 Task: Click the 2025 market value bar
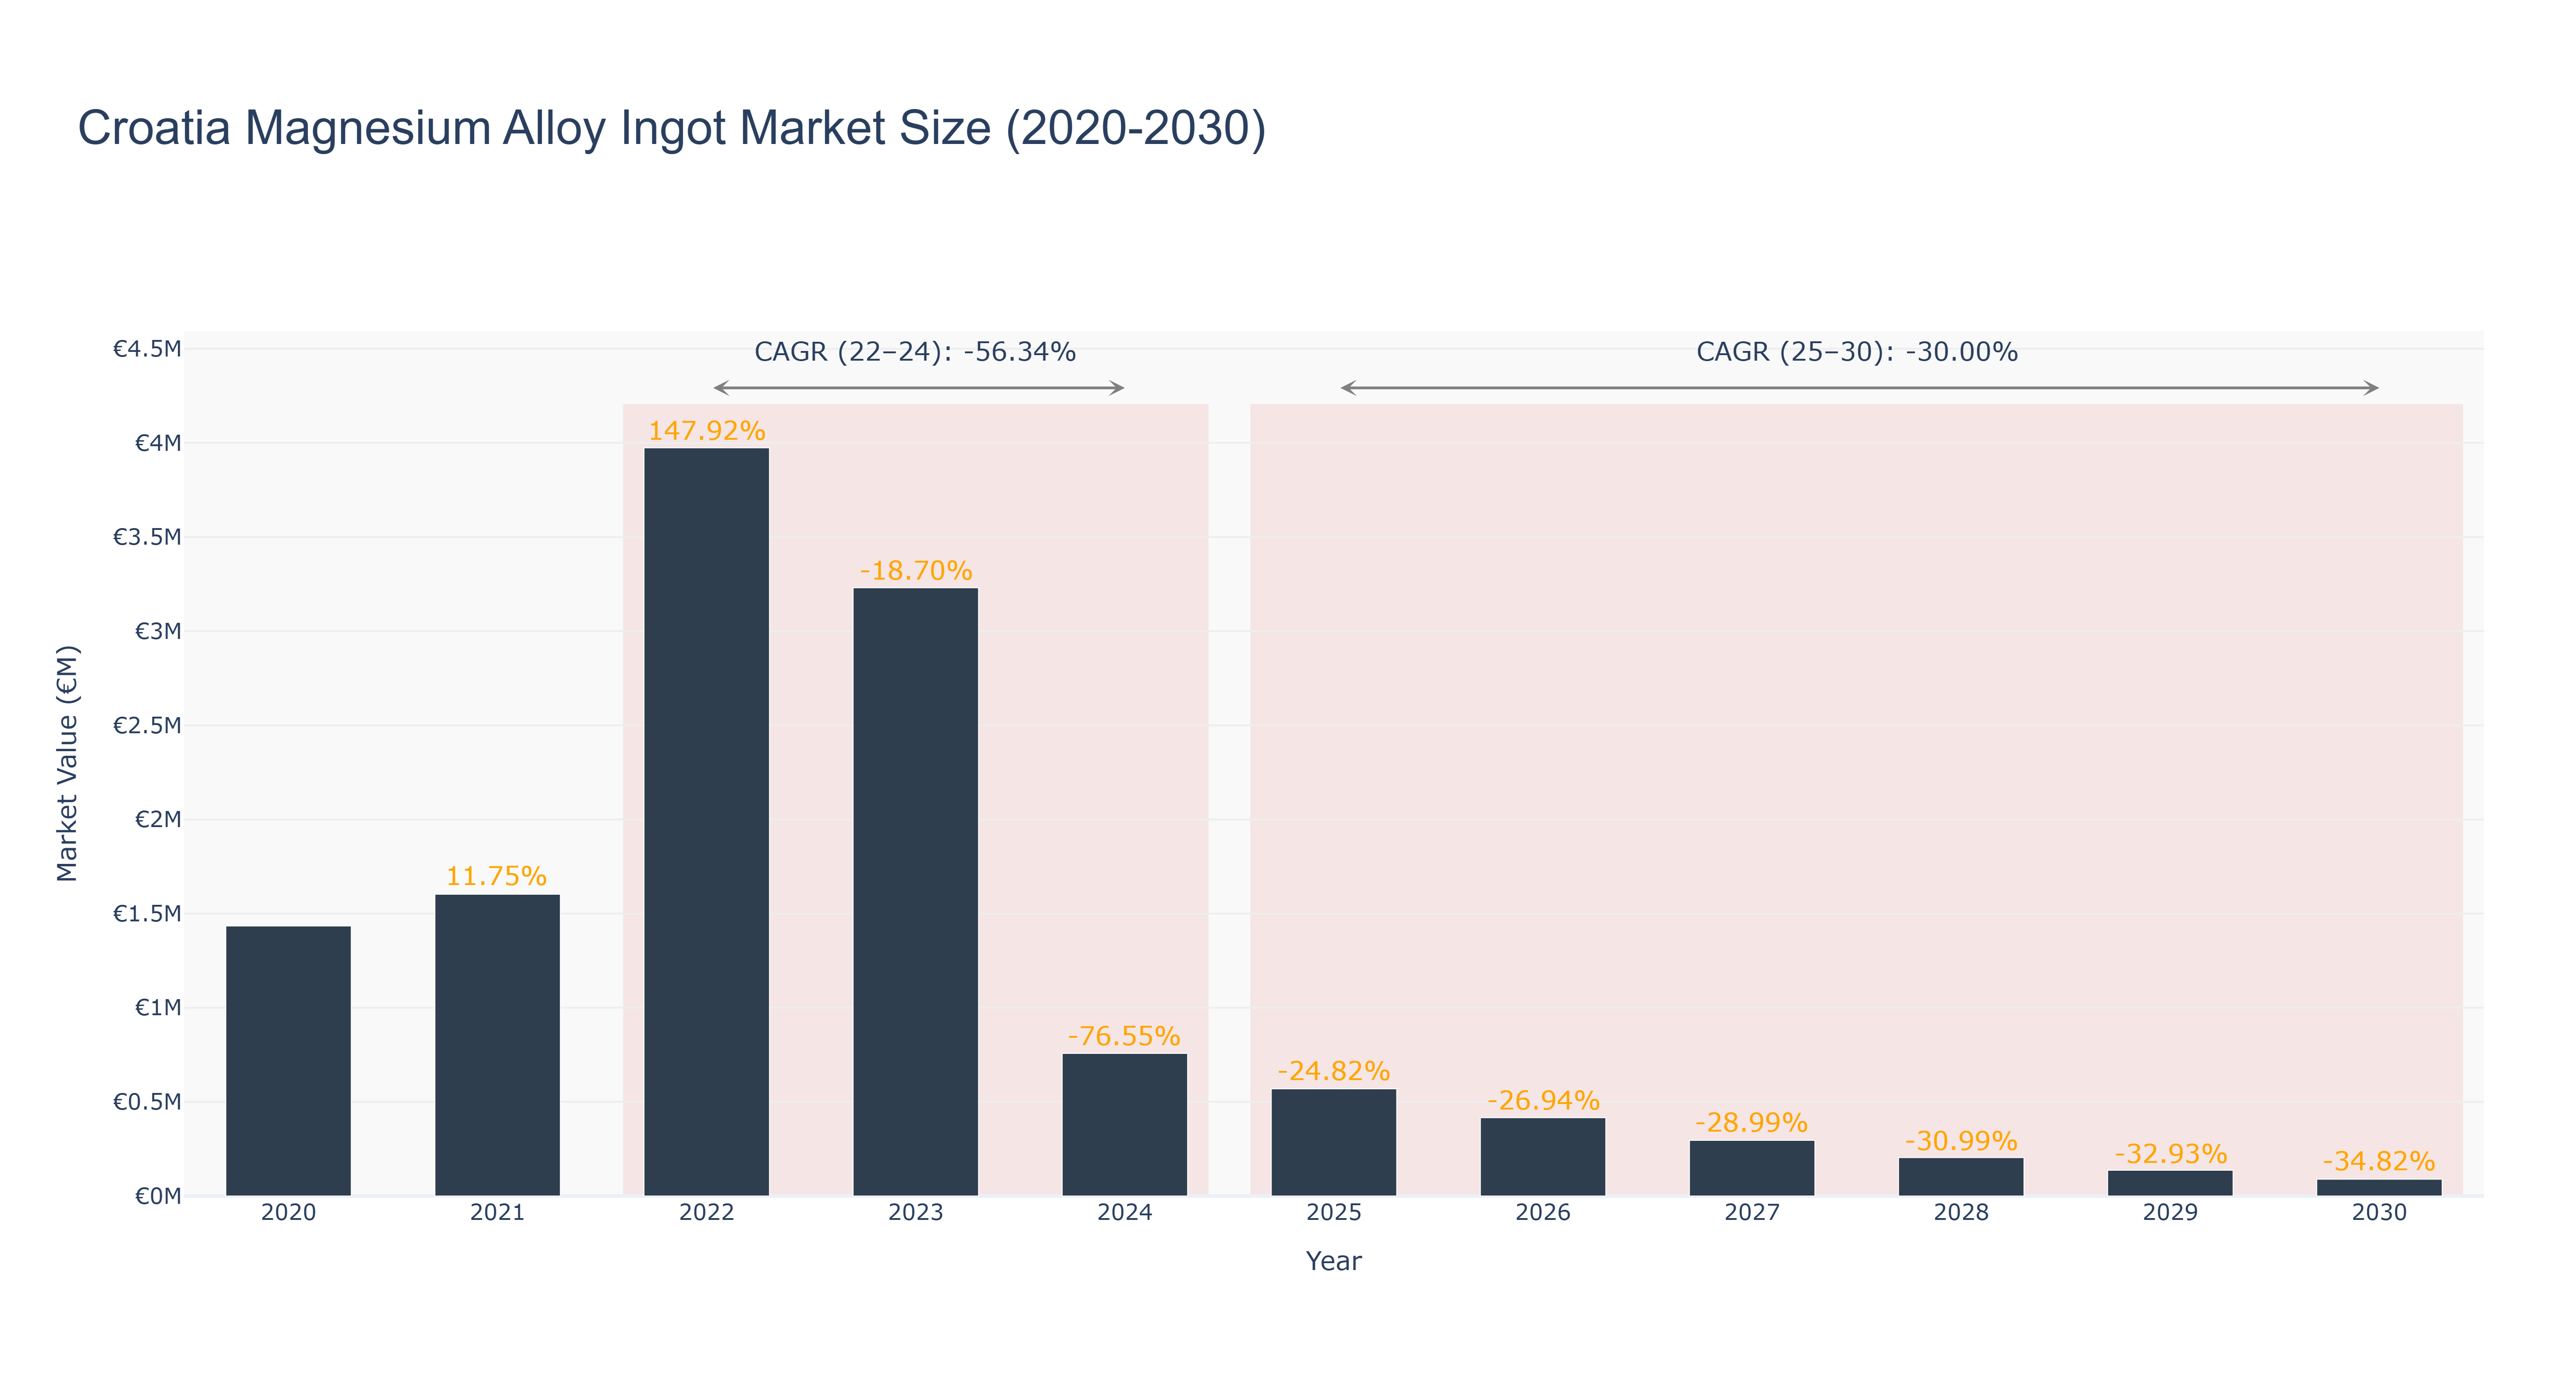click(1333, 1142)
